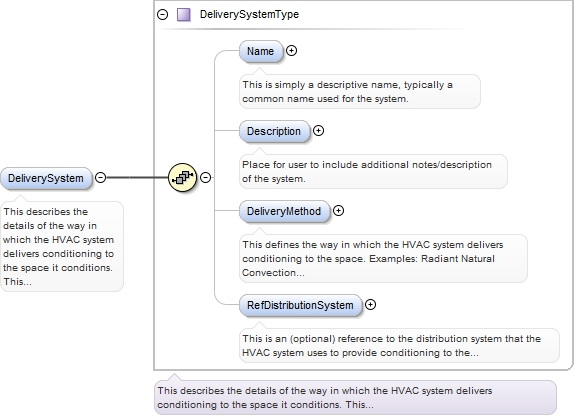Select the DeliveryMethod element node
Viewport: 575px width, 418px height.
284,212
